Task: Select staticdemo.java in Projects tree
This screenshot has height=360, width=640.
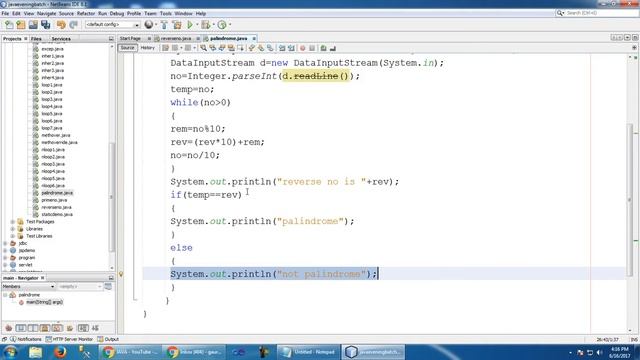Action: click(x=57, y=215)
